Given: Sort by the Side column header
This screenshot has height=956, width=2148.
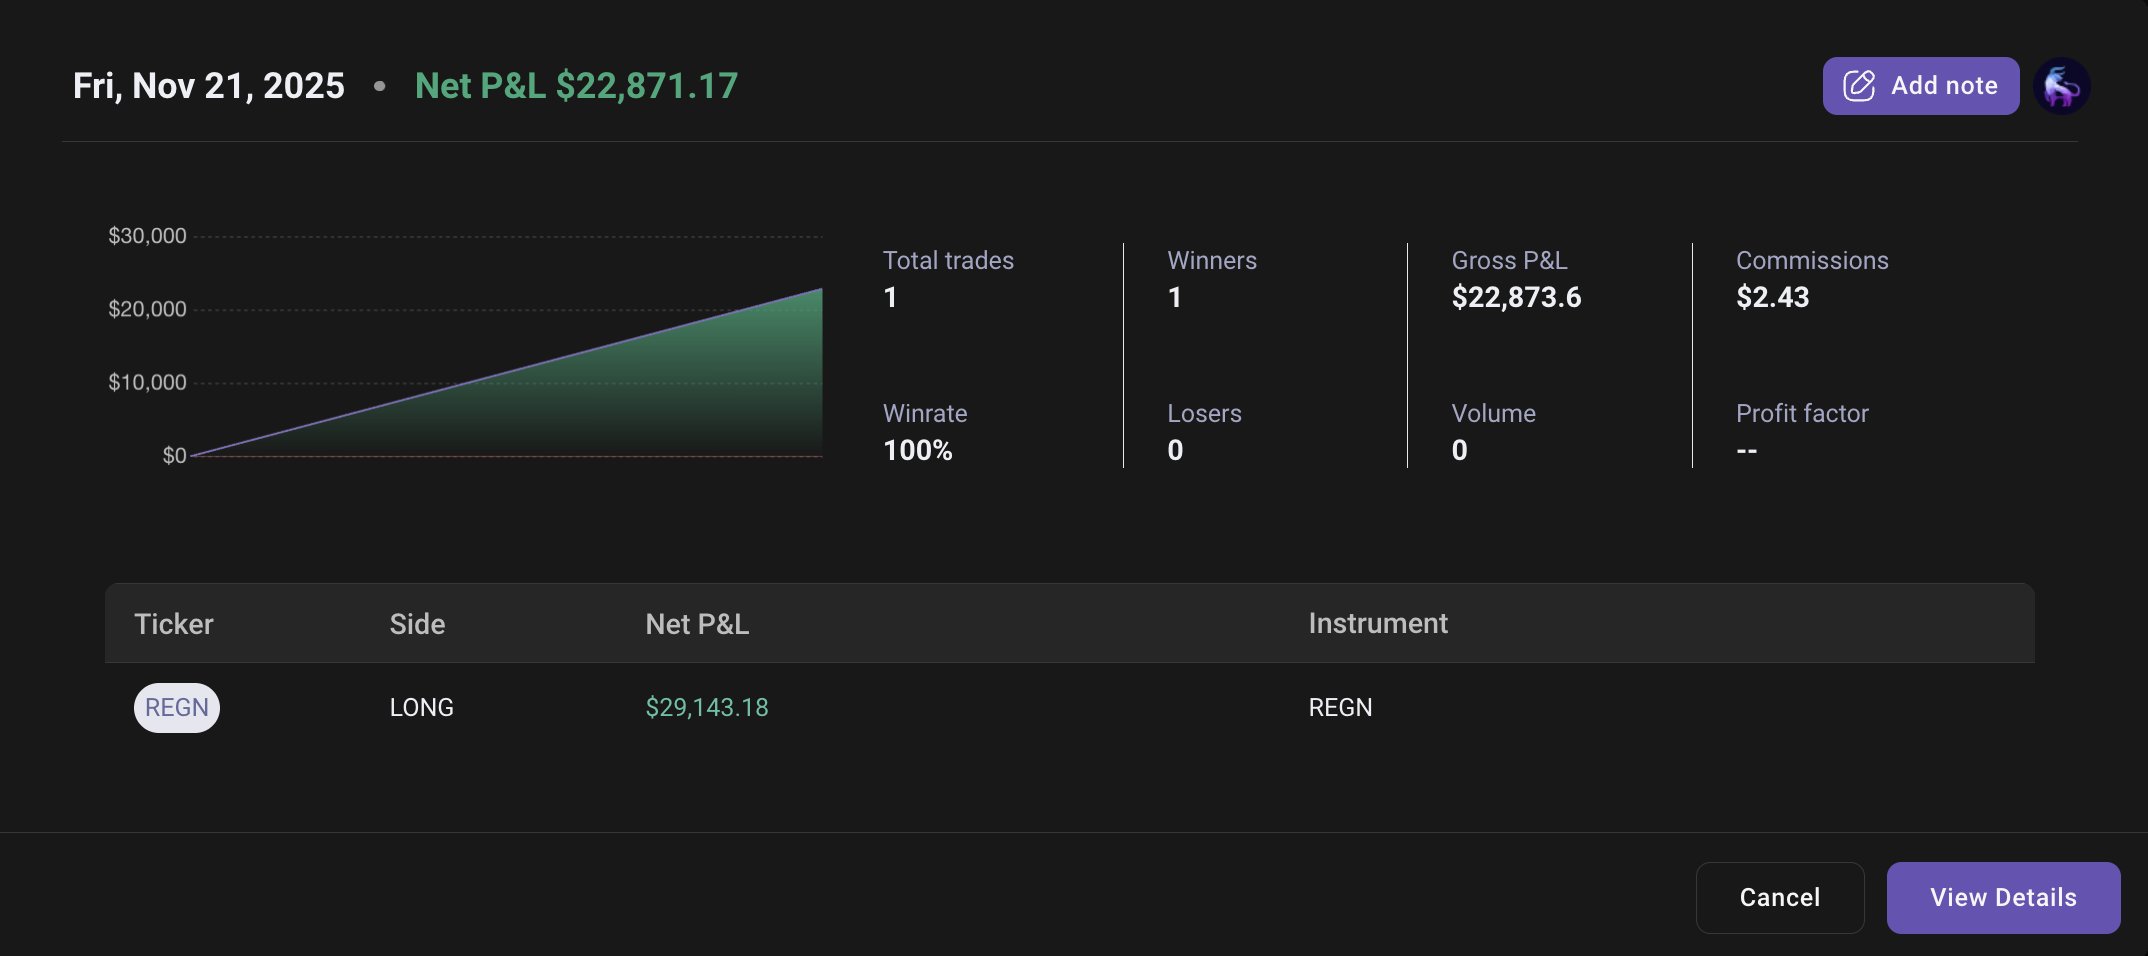Looking at the screenshot, I should tap(417, 624).
